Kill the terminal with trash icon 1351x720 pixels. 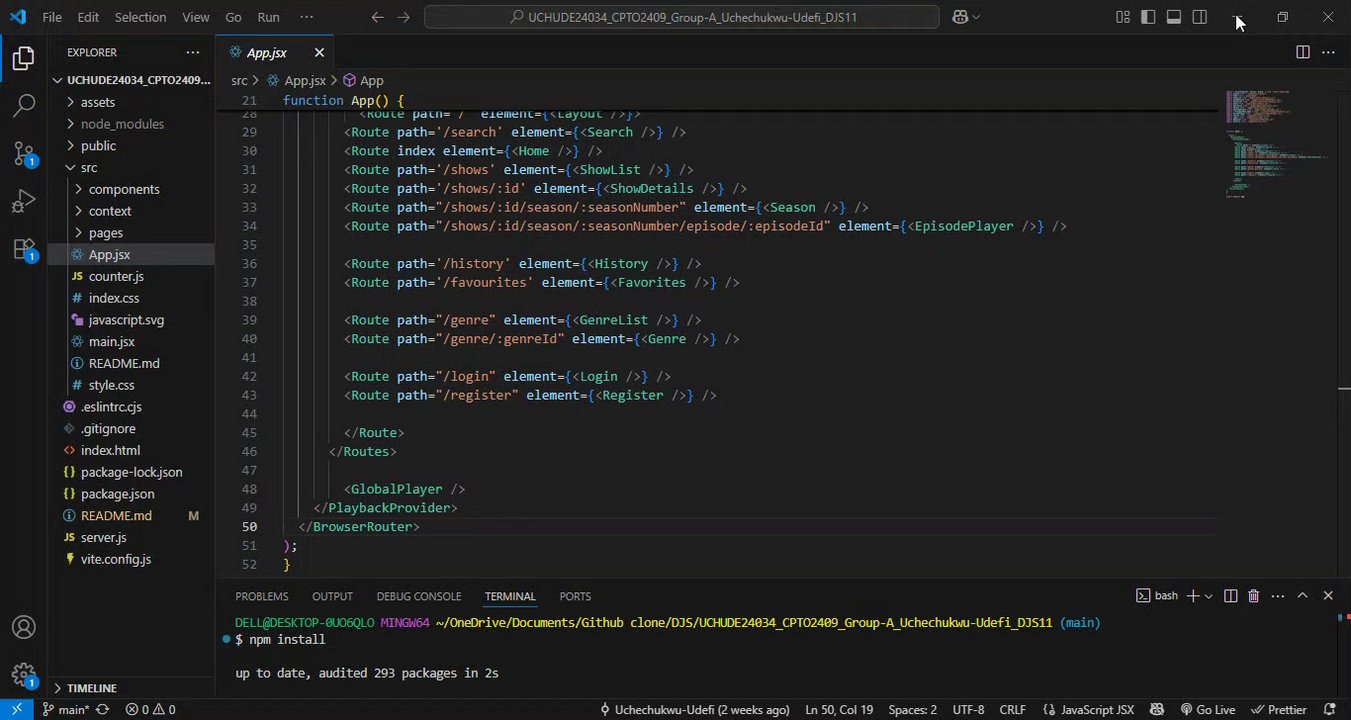[x=1254, y=596]
